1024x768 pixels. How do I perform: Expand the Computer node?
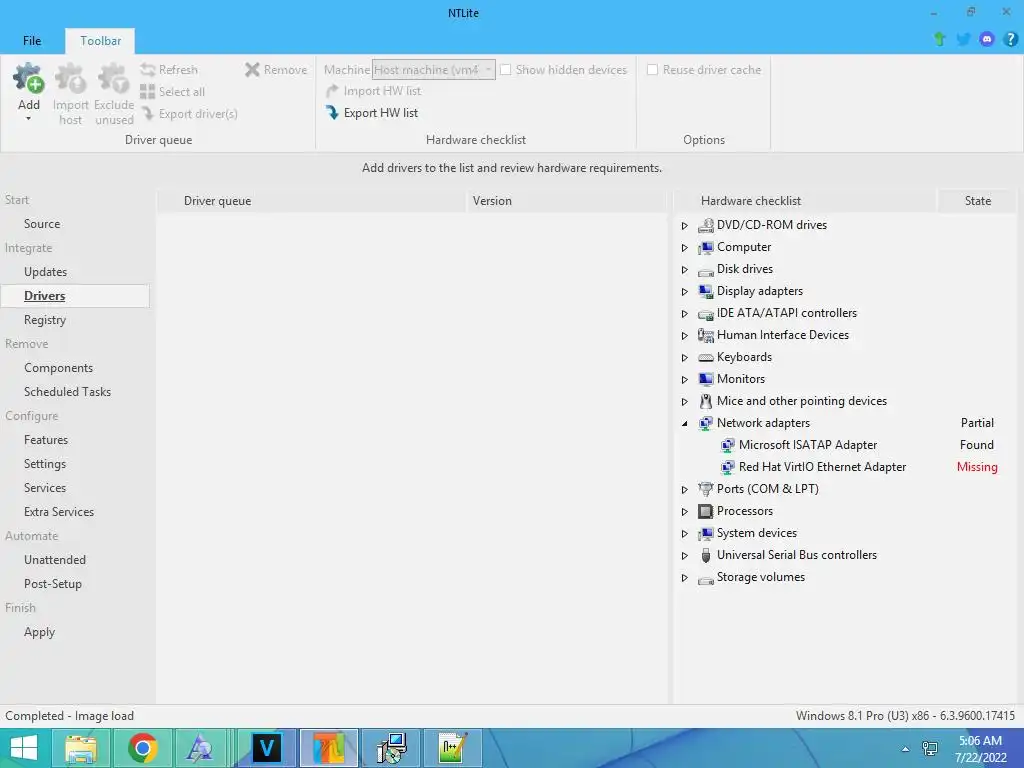684,248
